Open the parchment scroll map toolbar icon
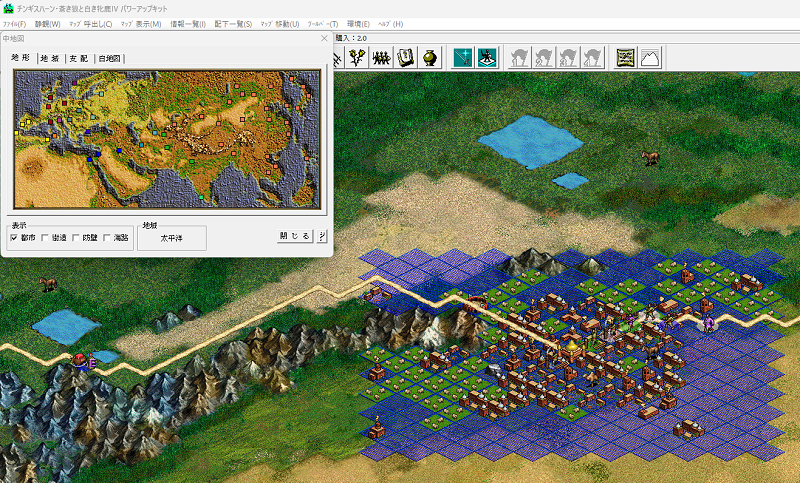 coord(626,57)
